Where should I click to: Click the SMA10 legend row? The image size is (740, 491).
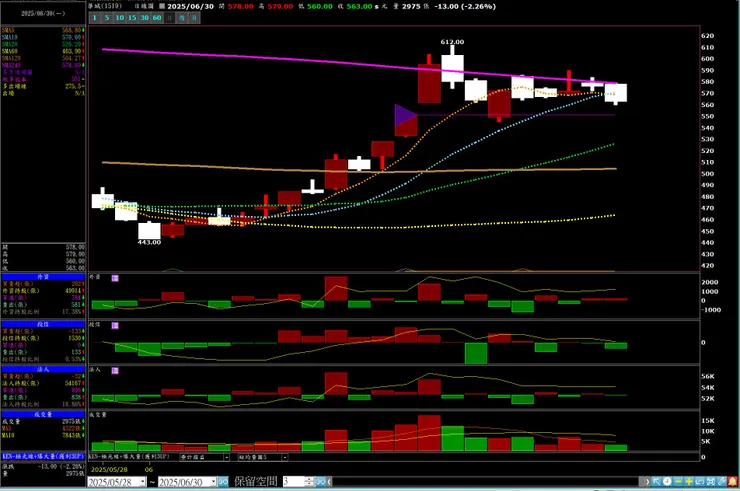pyautogui.click(x=43, y=37)
